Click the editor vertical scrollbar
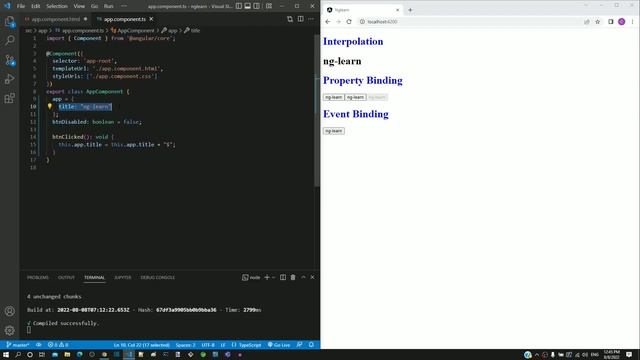The image size is (640, 360). coord(317,110)
